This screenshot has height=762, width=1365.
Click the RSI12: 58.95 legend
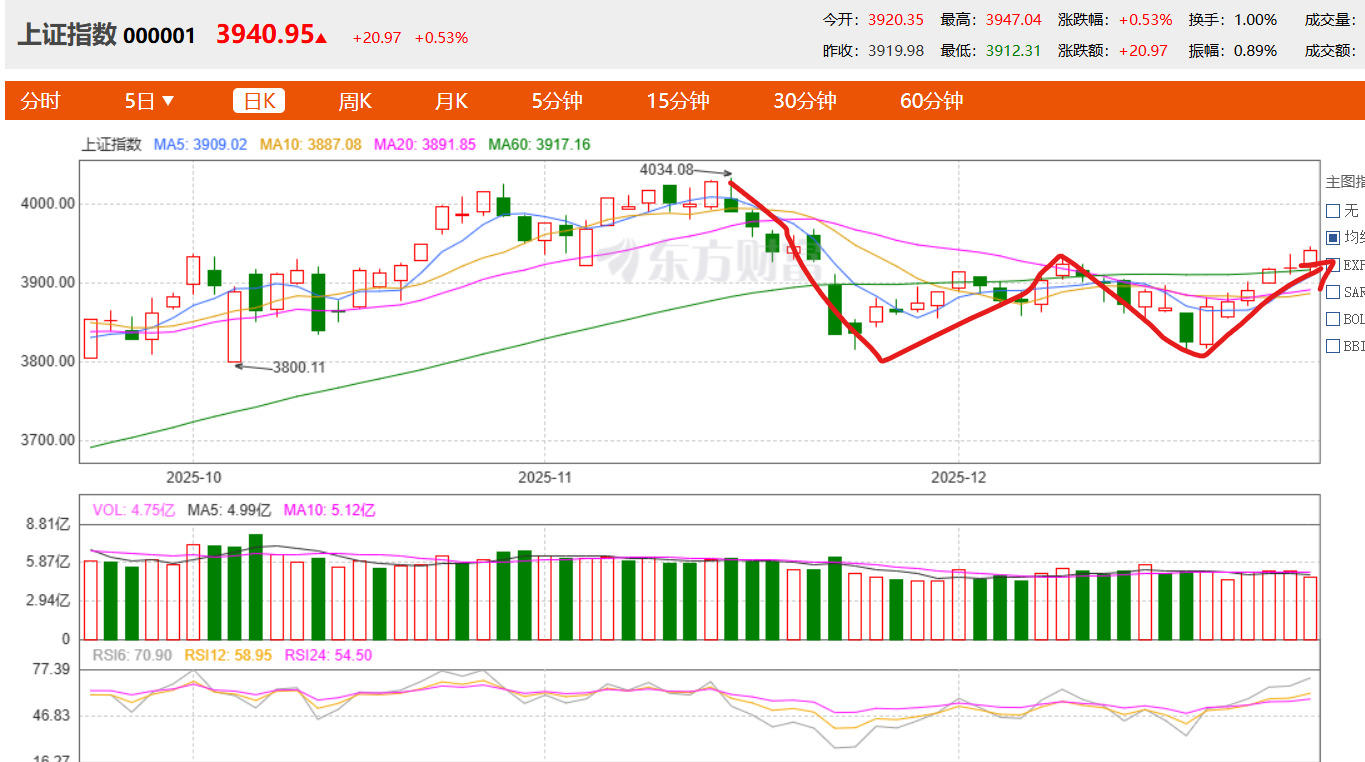click(x=228, y=654)
